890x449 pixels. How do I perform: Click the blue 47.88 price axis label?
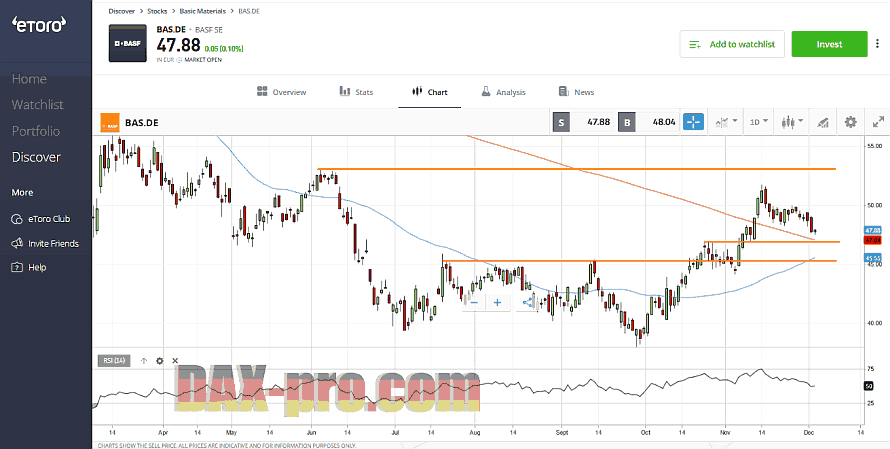click(x=872, y=230)
